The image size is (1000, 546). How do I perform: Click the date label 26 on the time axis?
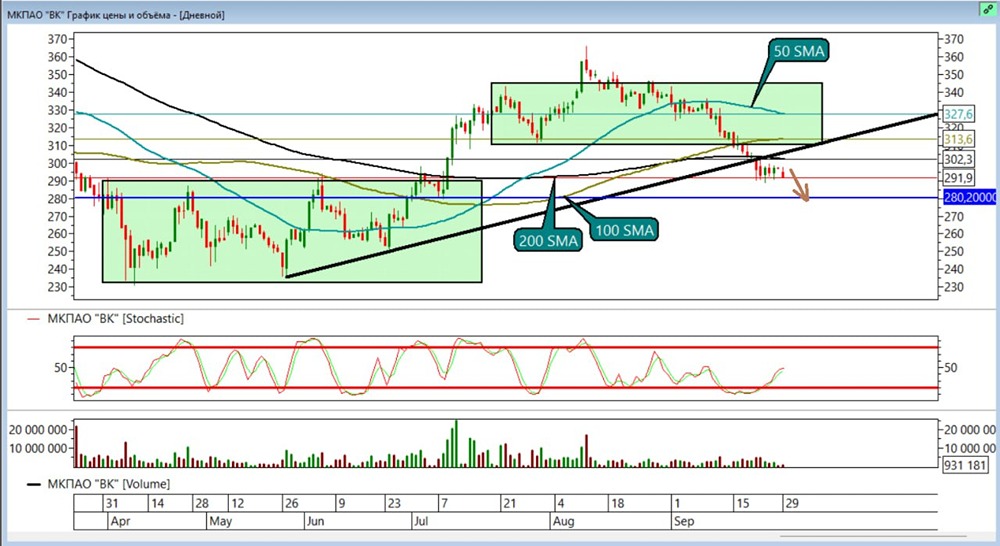pos(291,503)
